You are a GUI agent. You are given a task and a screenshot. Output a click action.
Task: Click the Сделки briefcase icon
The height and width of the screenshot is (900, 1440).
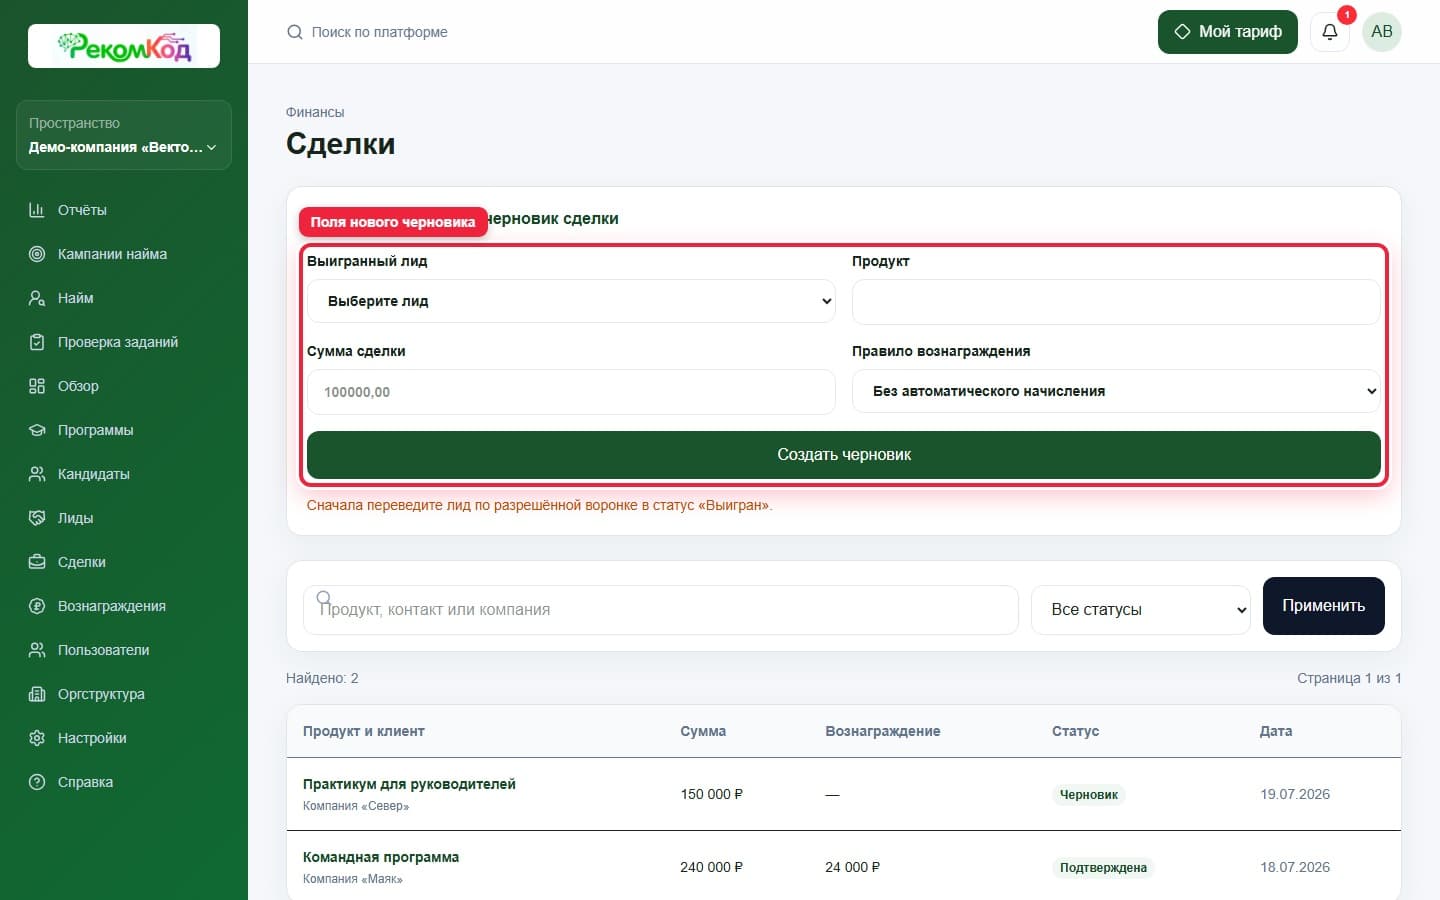[37, 562]
